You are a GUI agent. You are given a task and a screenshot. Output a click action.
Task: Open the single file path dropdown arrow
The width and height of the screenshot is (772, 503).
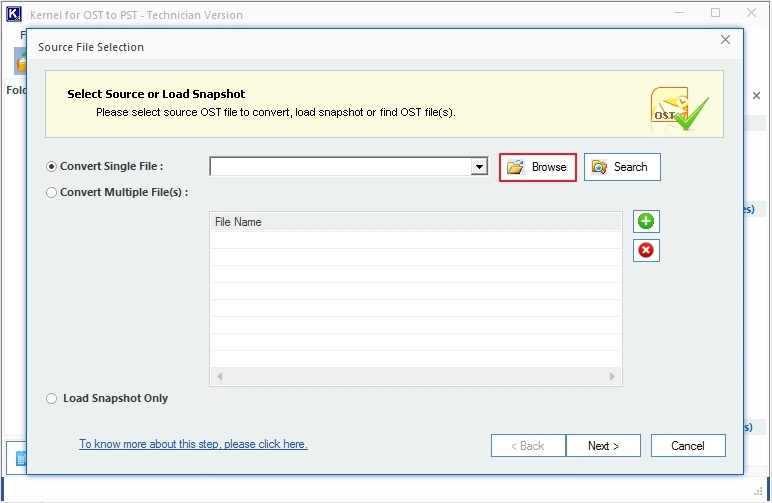[x=479, y=166]
